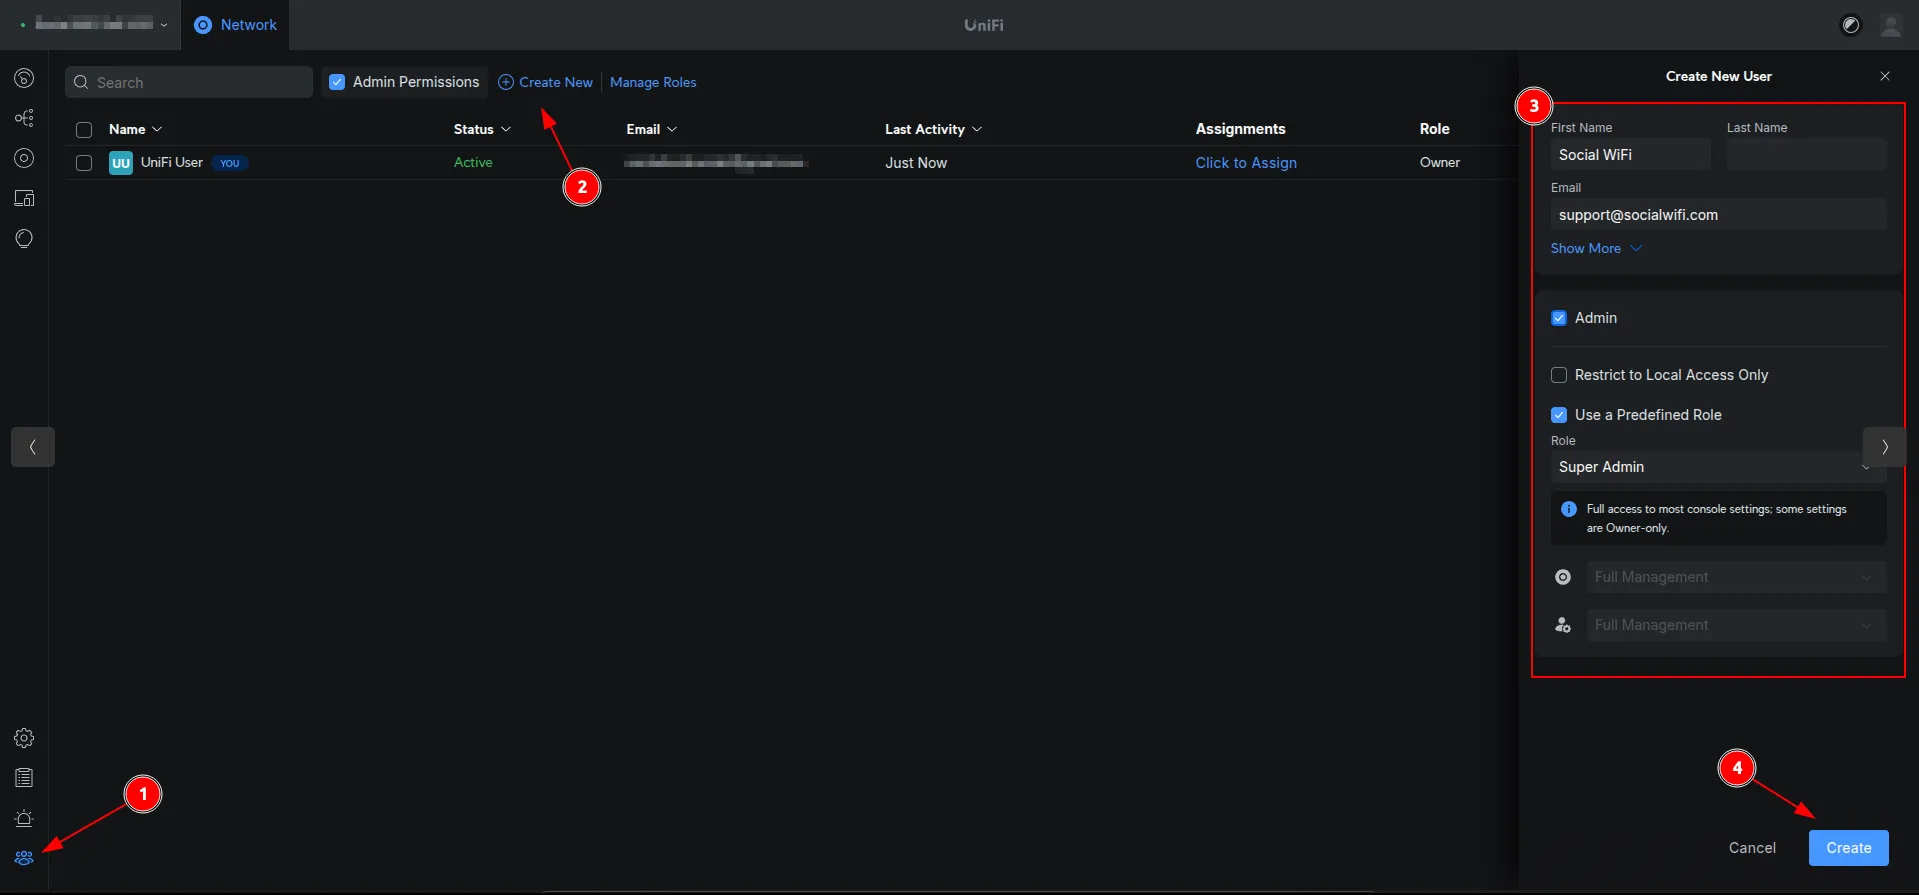Open the UniFi Devices circle icon
The height and width of the screenshot is (895, 1919).
[x=24, y=158]
